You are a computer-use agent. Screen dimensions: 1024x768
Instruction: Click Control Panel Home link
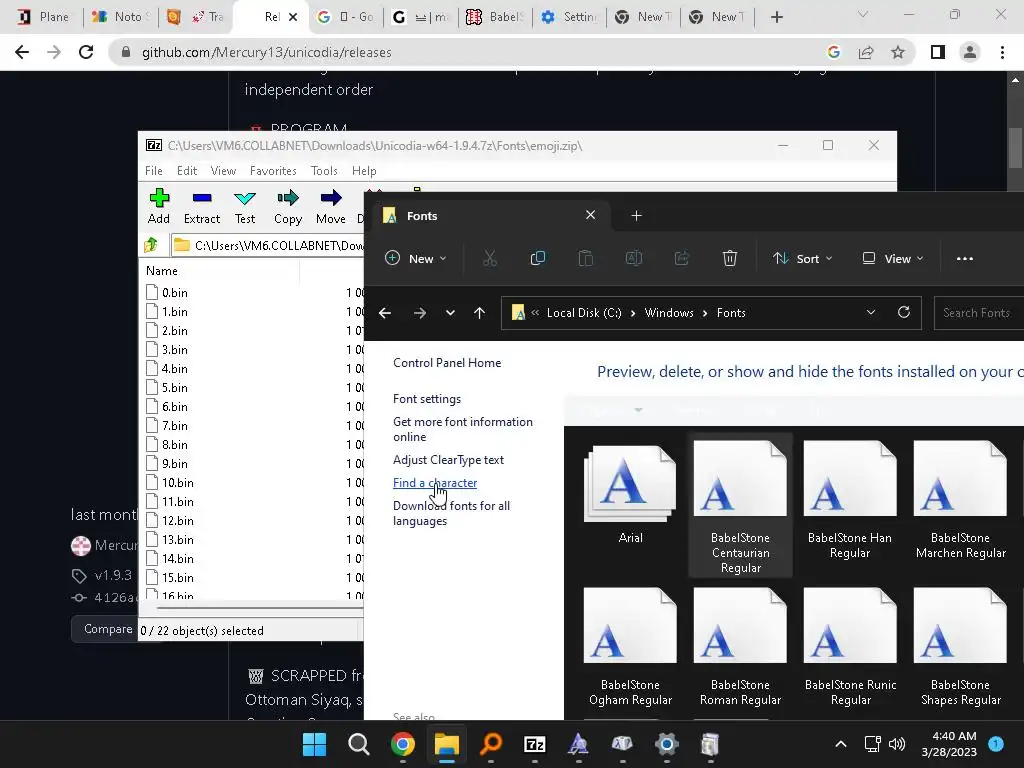coord(447,362)
